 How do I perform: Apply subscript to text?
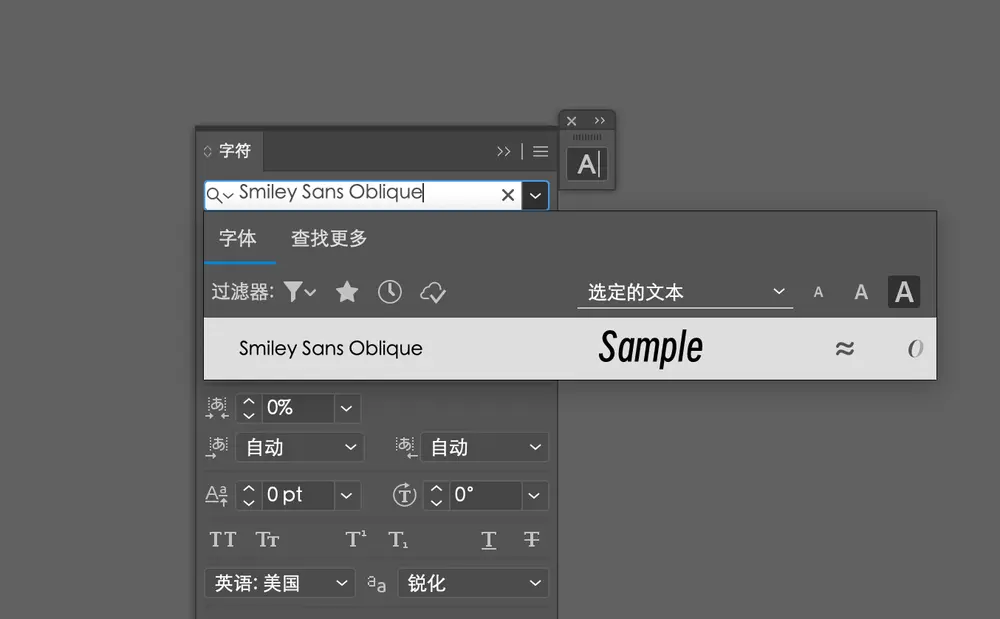point(399,539)
